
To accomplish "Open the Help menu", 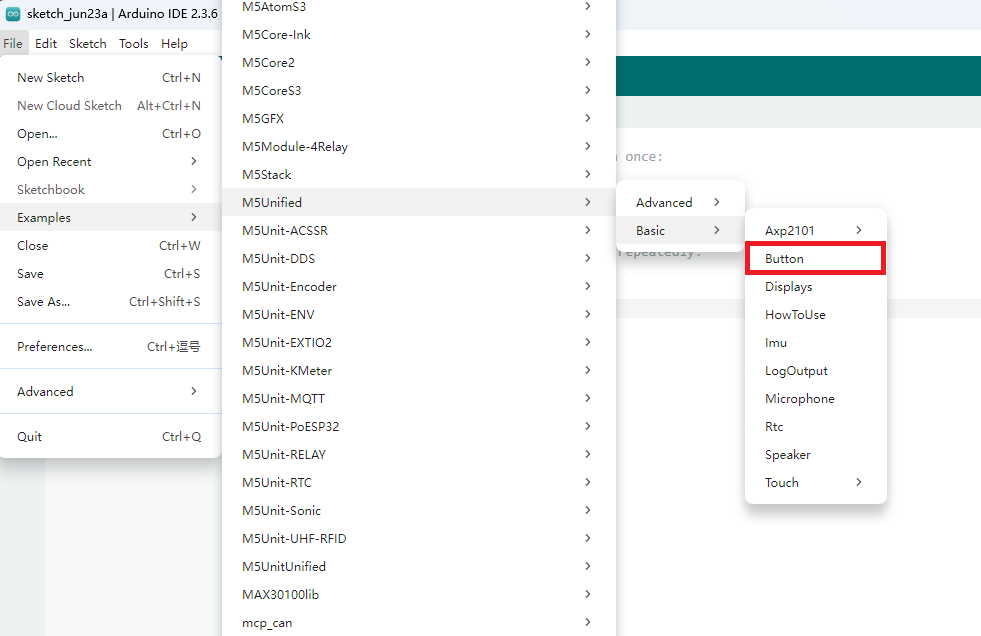I will coord(174,44).
